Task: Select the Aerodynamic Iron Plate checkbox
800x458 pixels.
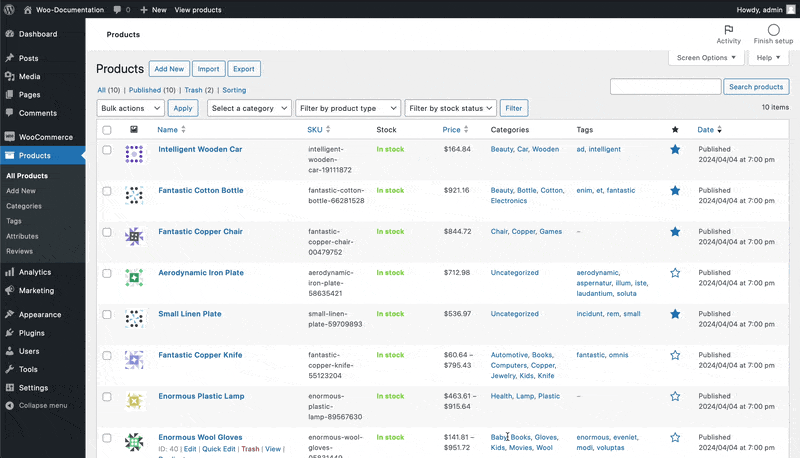Action: tap(107, 273)
